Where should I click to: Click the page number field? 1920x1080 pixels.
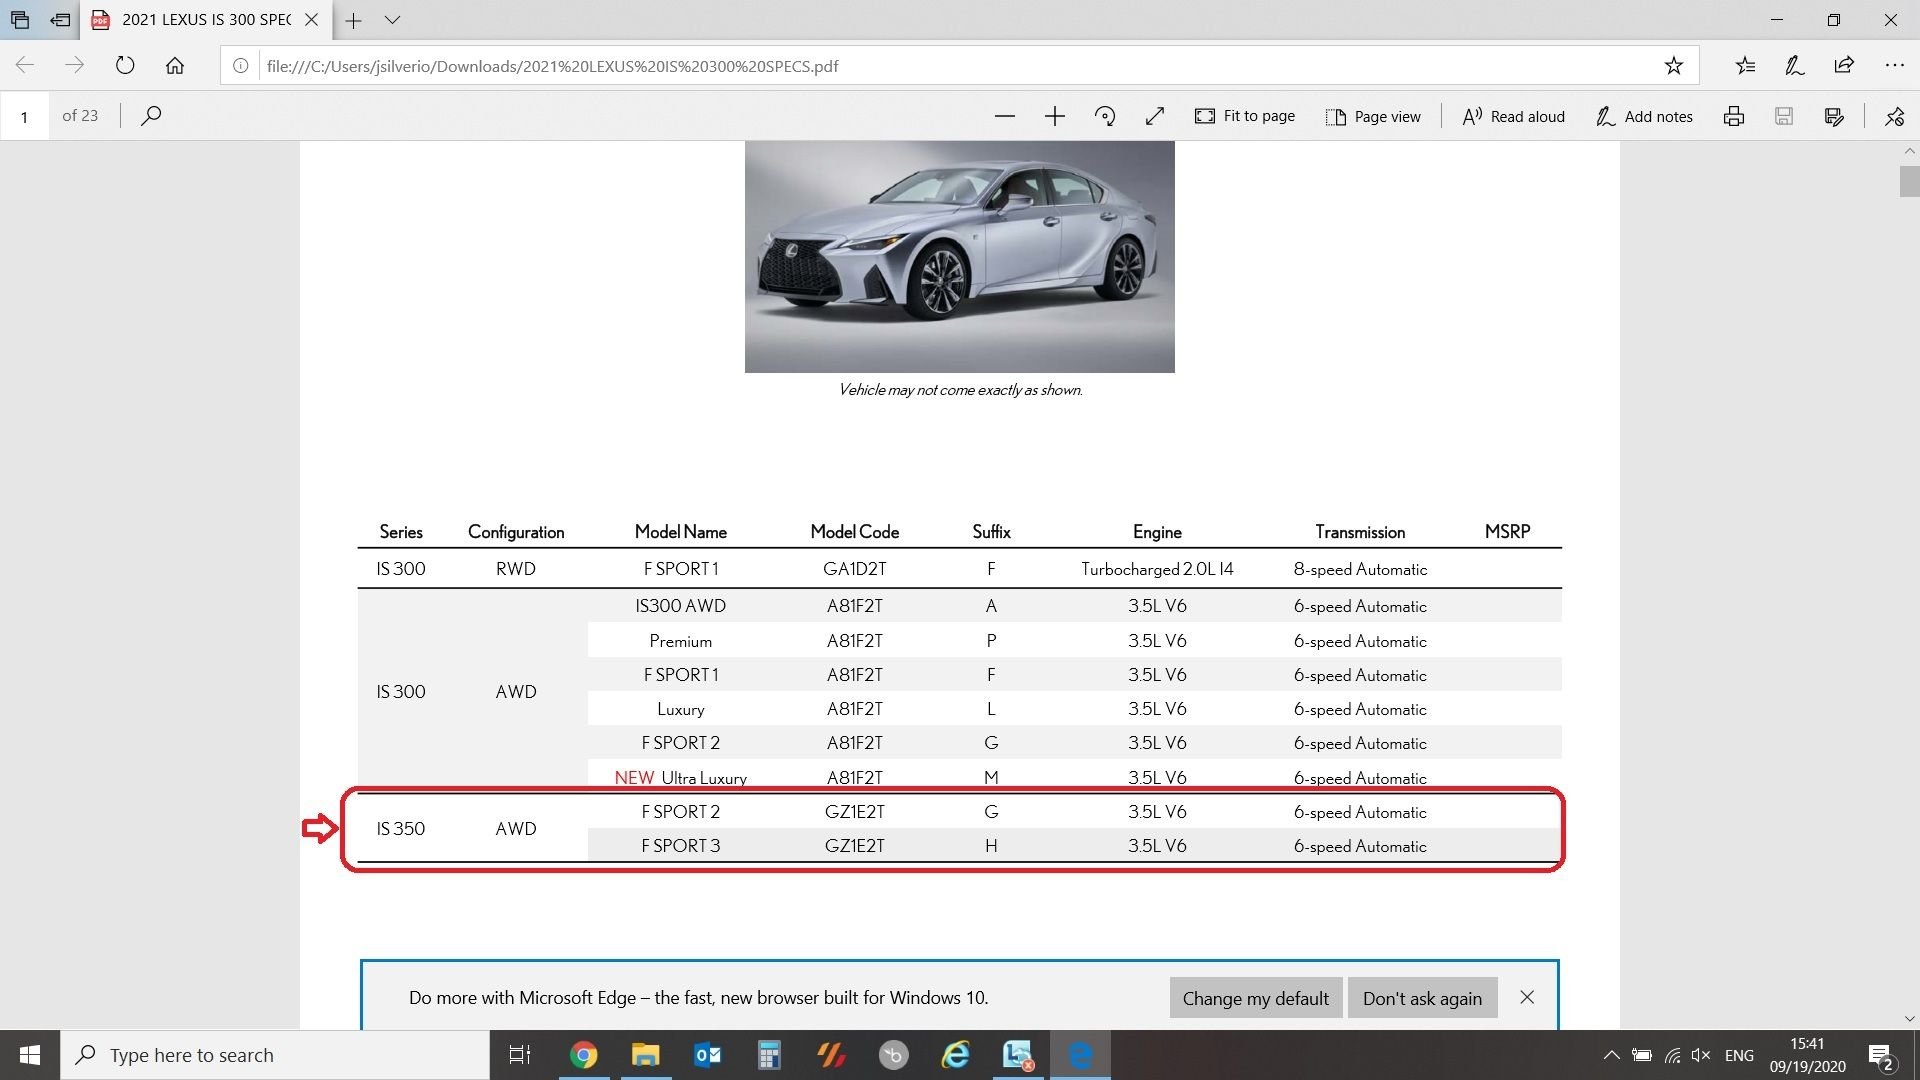(25, 116)
